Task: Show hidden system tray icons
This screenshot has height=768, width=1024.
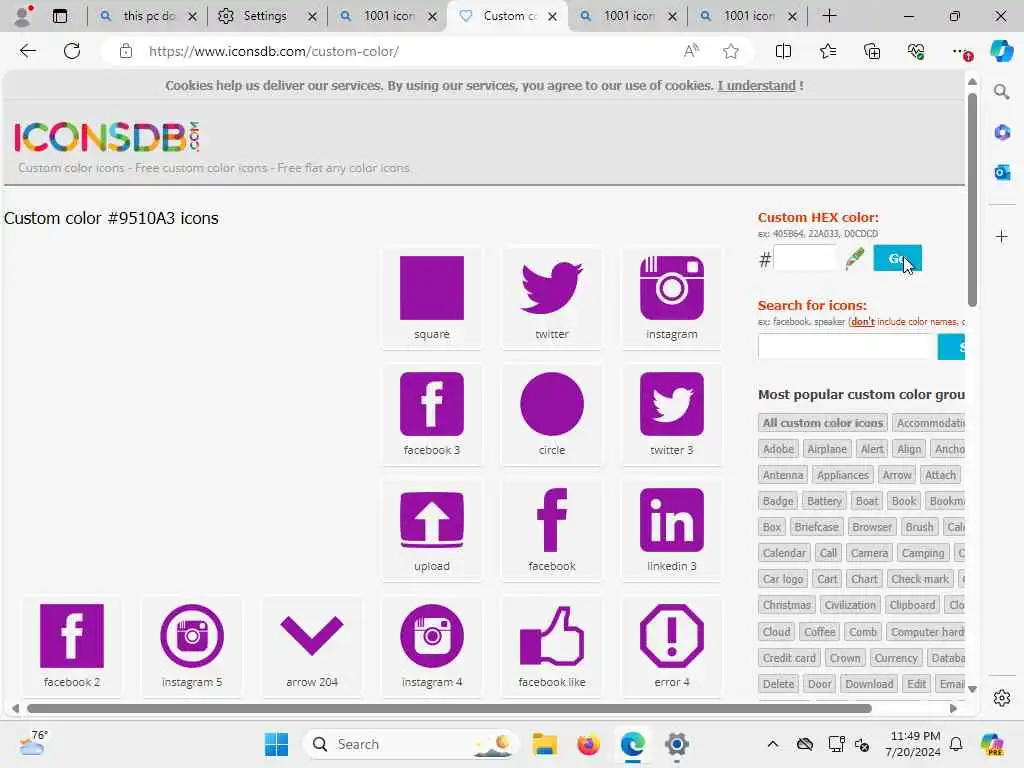Action: click(x=773, y=744)
